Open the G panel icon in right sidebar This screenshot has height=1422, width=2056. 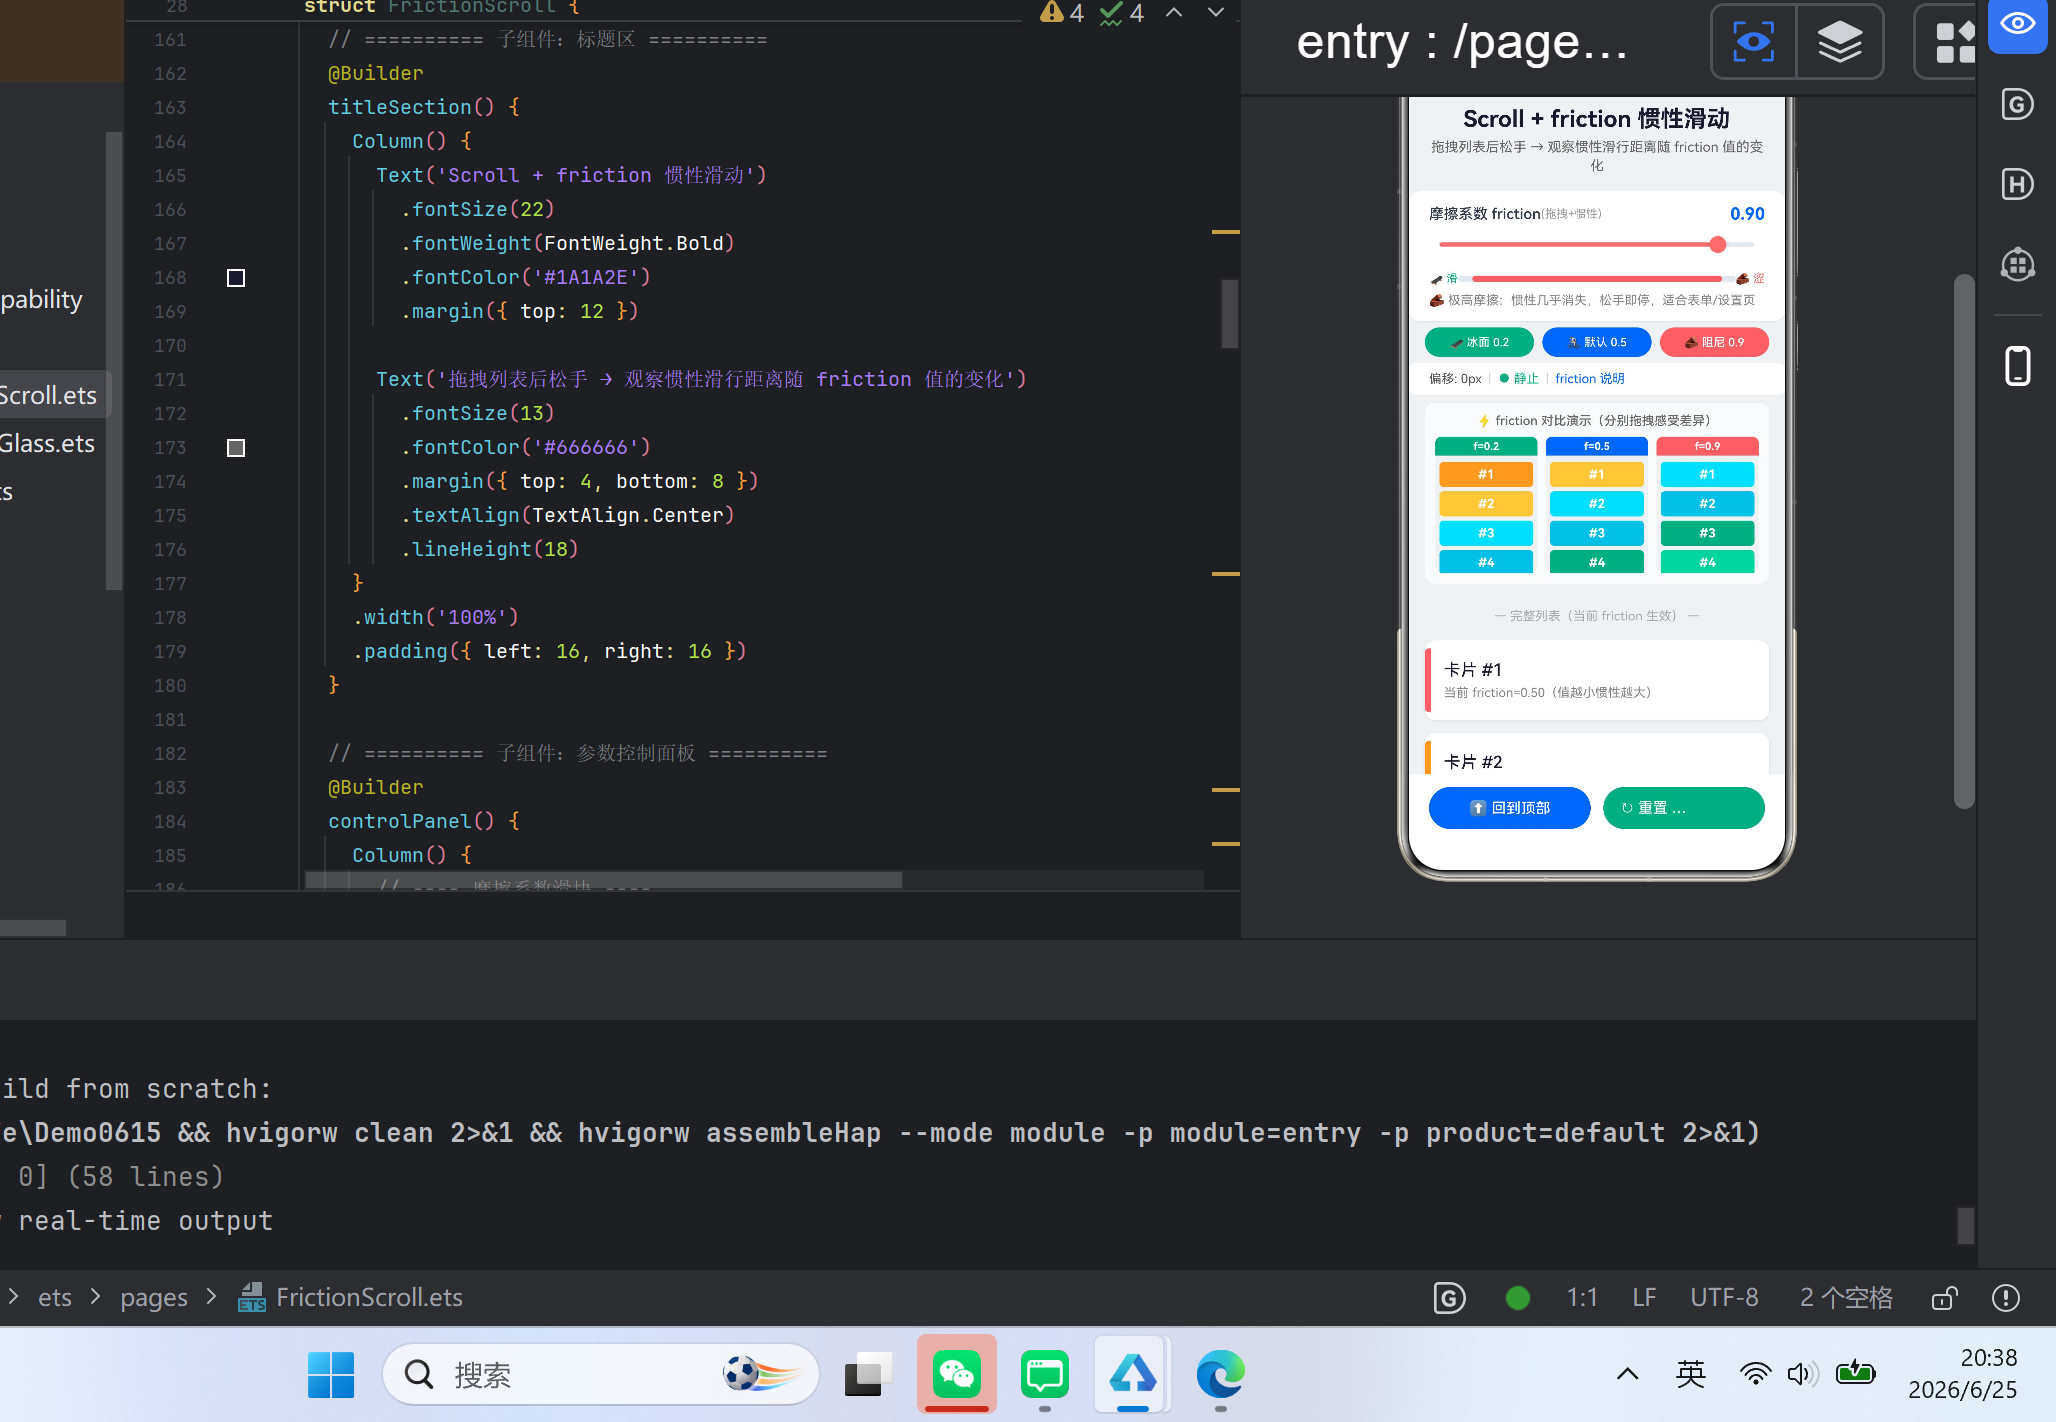[x=2017, y=104]
